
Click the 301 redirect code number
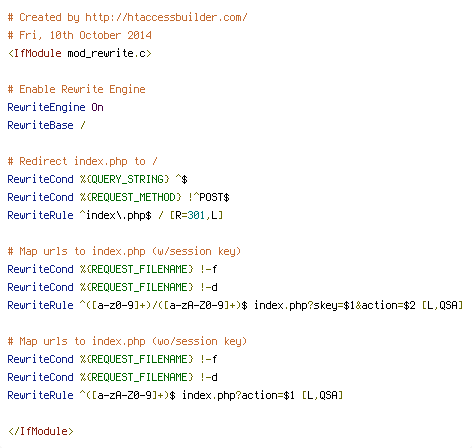196,215
